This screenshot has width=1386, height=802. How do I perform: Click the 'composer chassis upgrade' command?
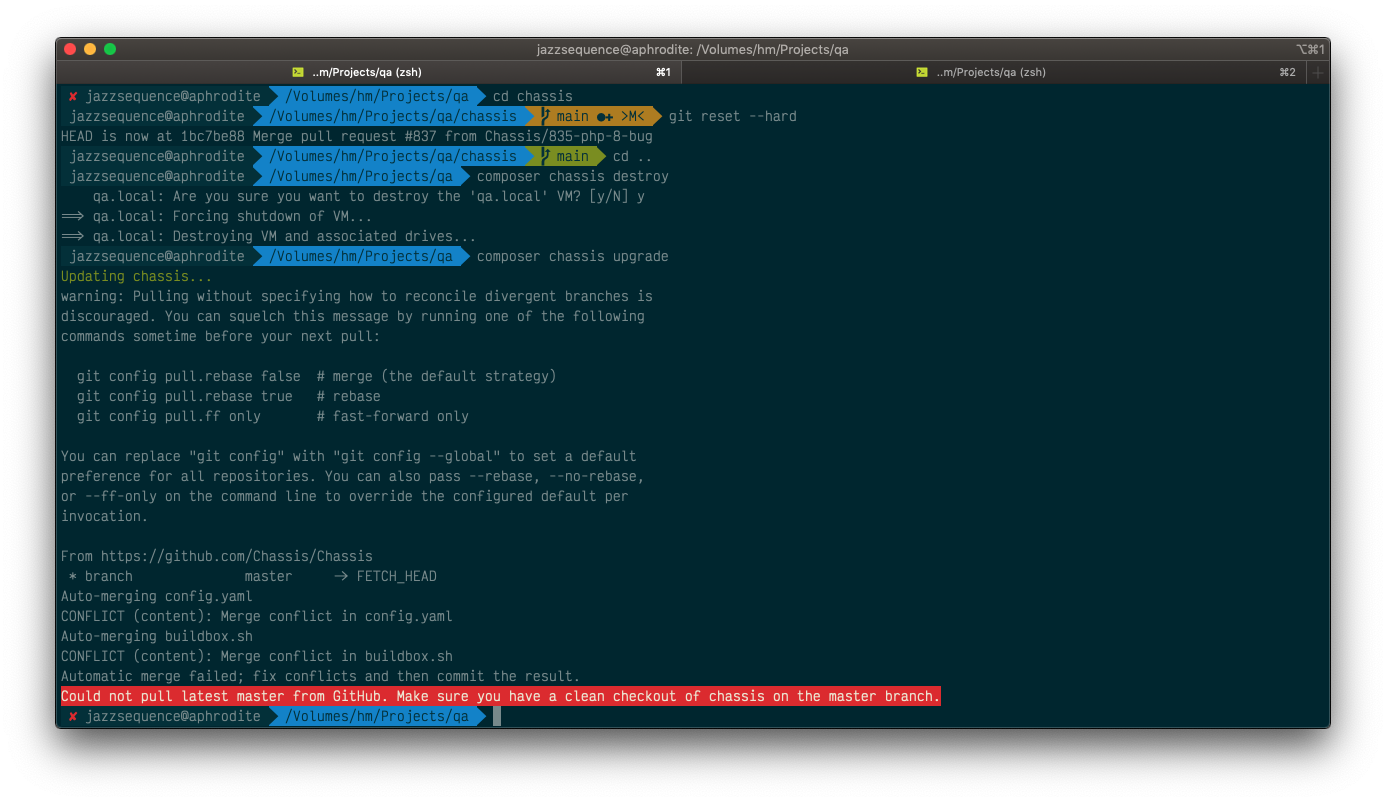573,257
